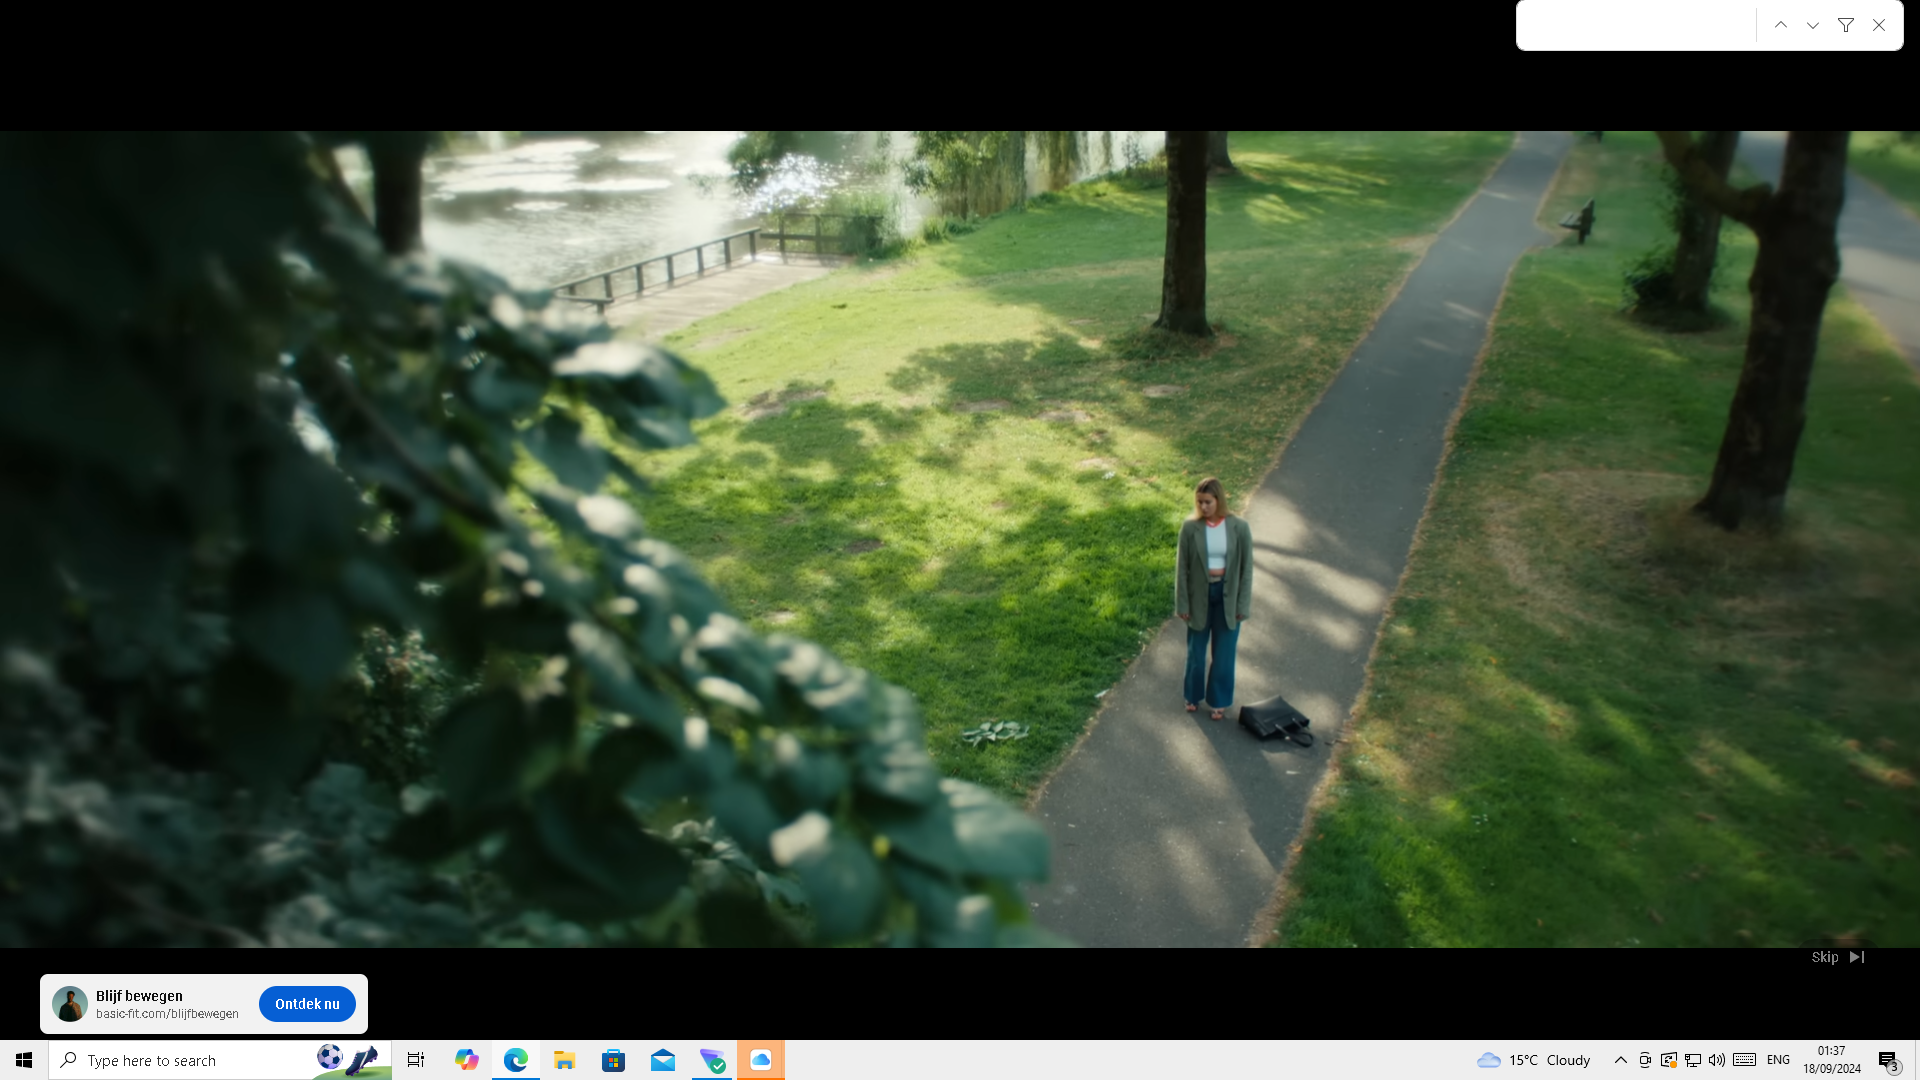Open Microsoft Store

(x=614, y=1060)
